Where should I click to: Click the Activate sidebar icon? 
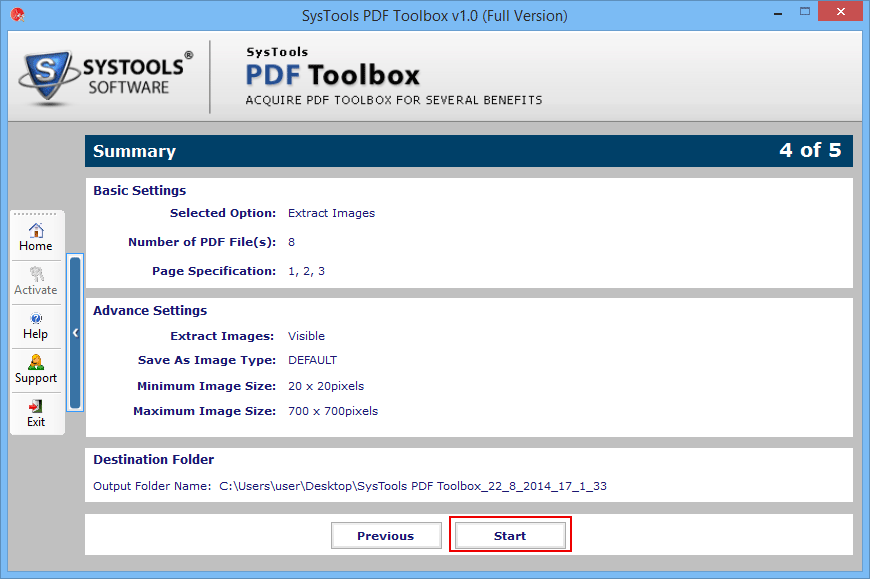(36, 281)
